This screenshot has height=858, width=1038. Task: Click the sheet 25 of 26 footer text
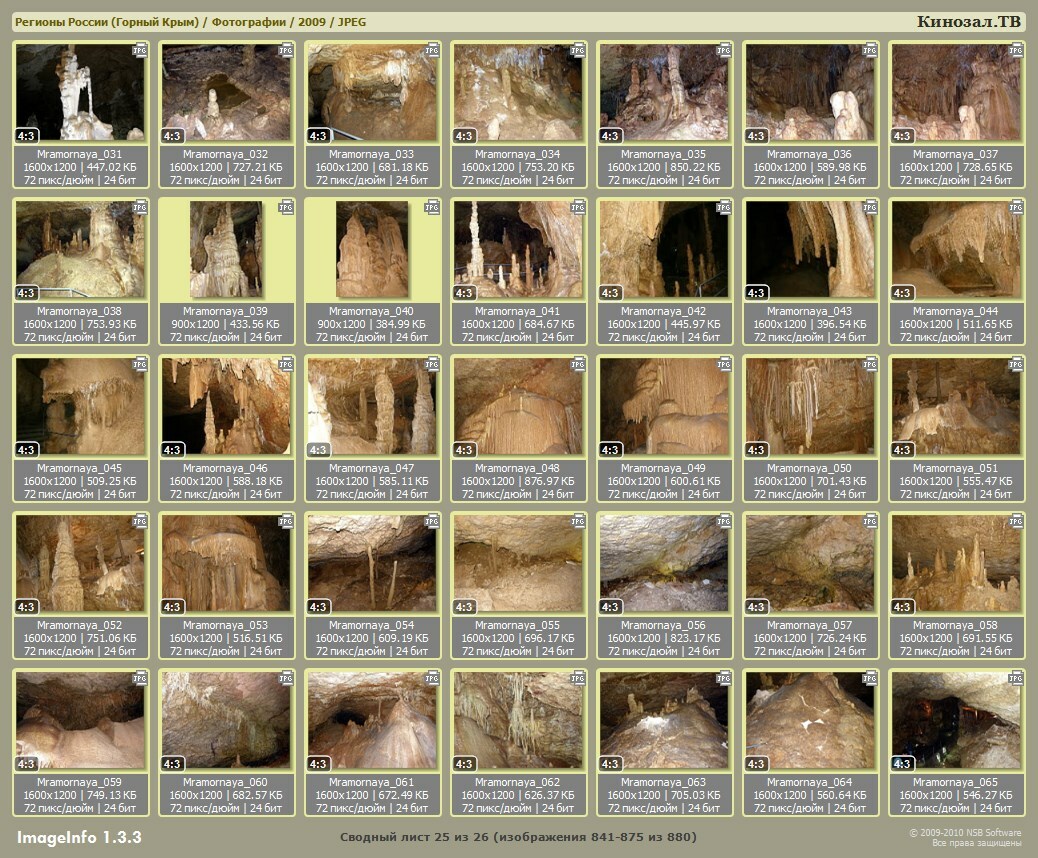tap(518, 837)
